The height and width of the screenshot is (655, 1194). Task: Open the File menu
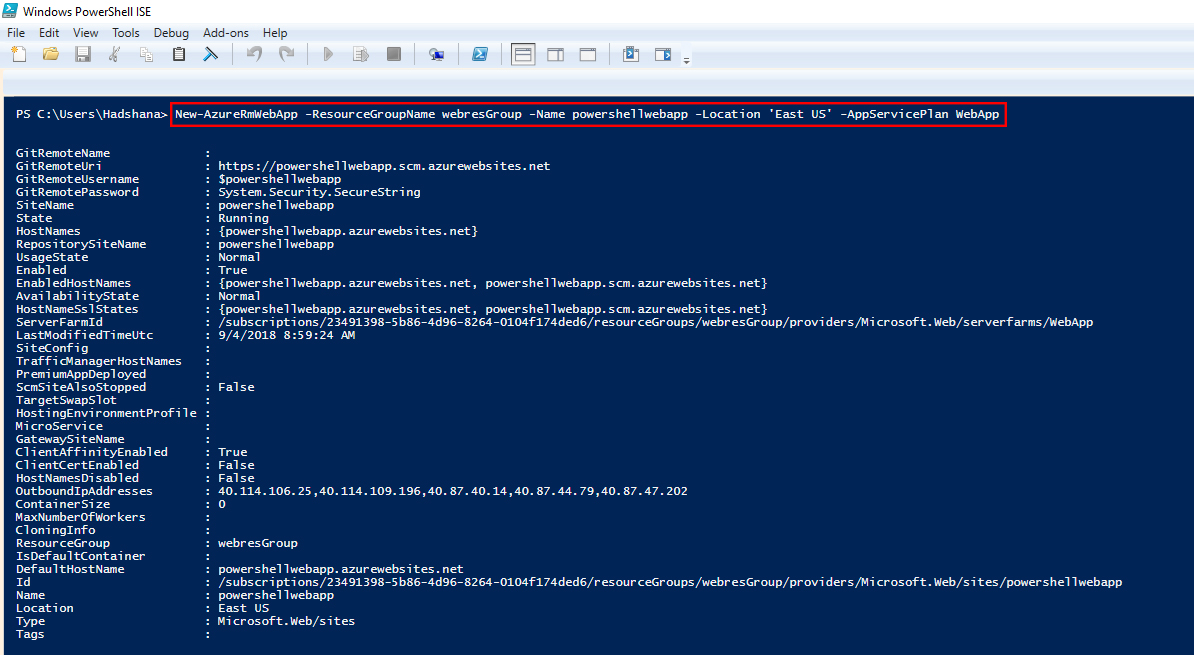click(x=16, y=33)
